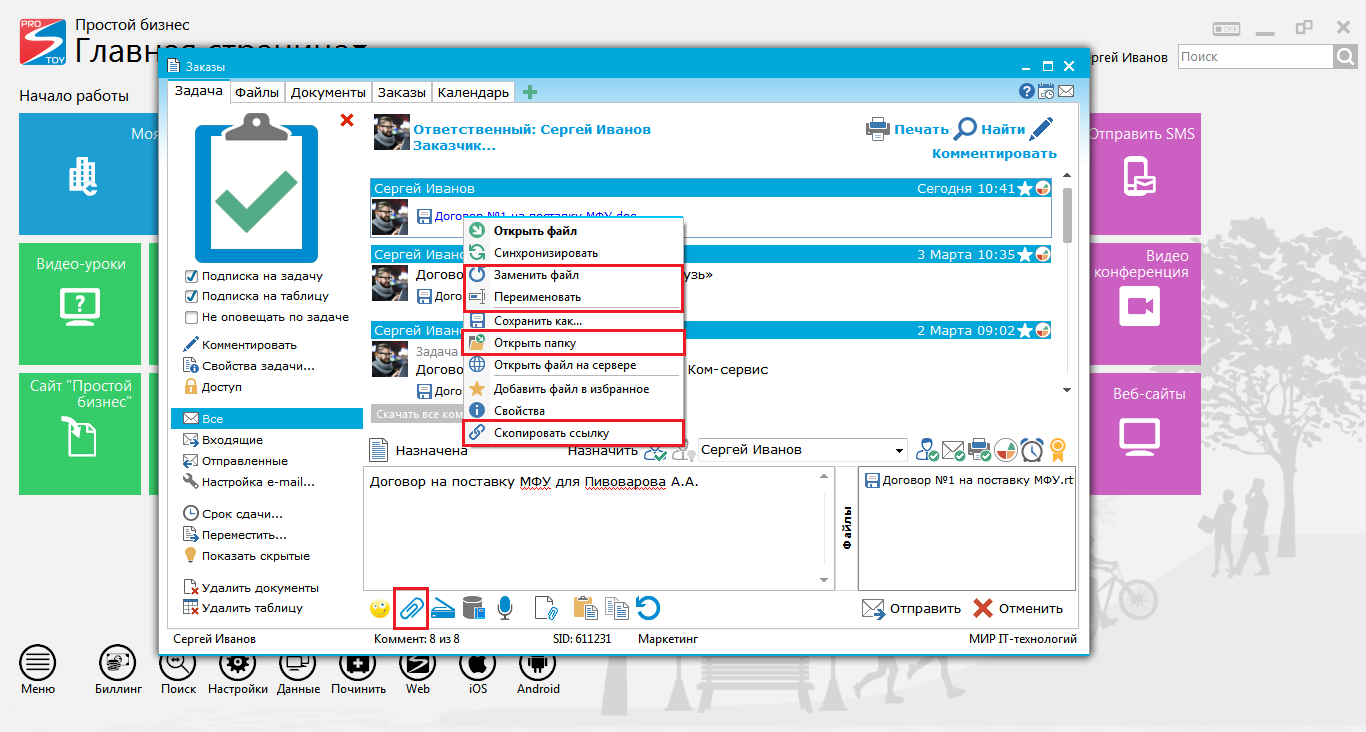Click the printer with checkmark icon
The image size is (1366, 732).
click(x=980, y=450)
